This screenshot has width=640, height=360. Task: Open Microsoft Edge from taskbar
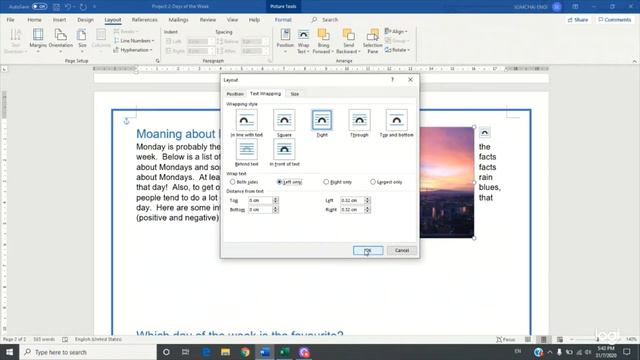206,352
